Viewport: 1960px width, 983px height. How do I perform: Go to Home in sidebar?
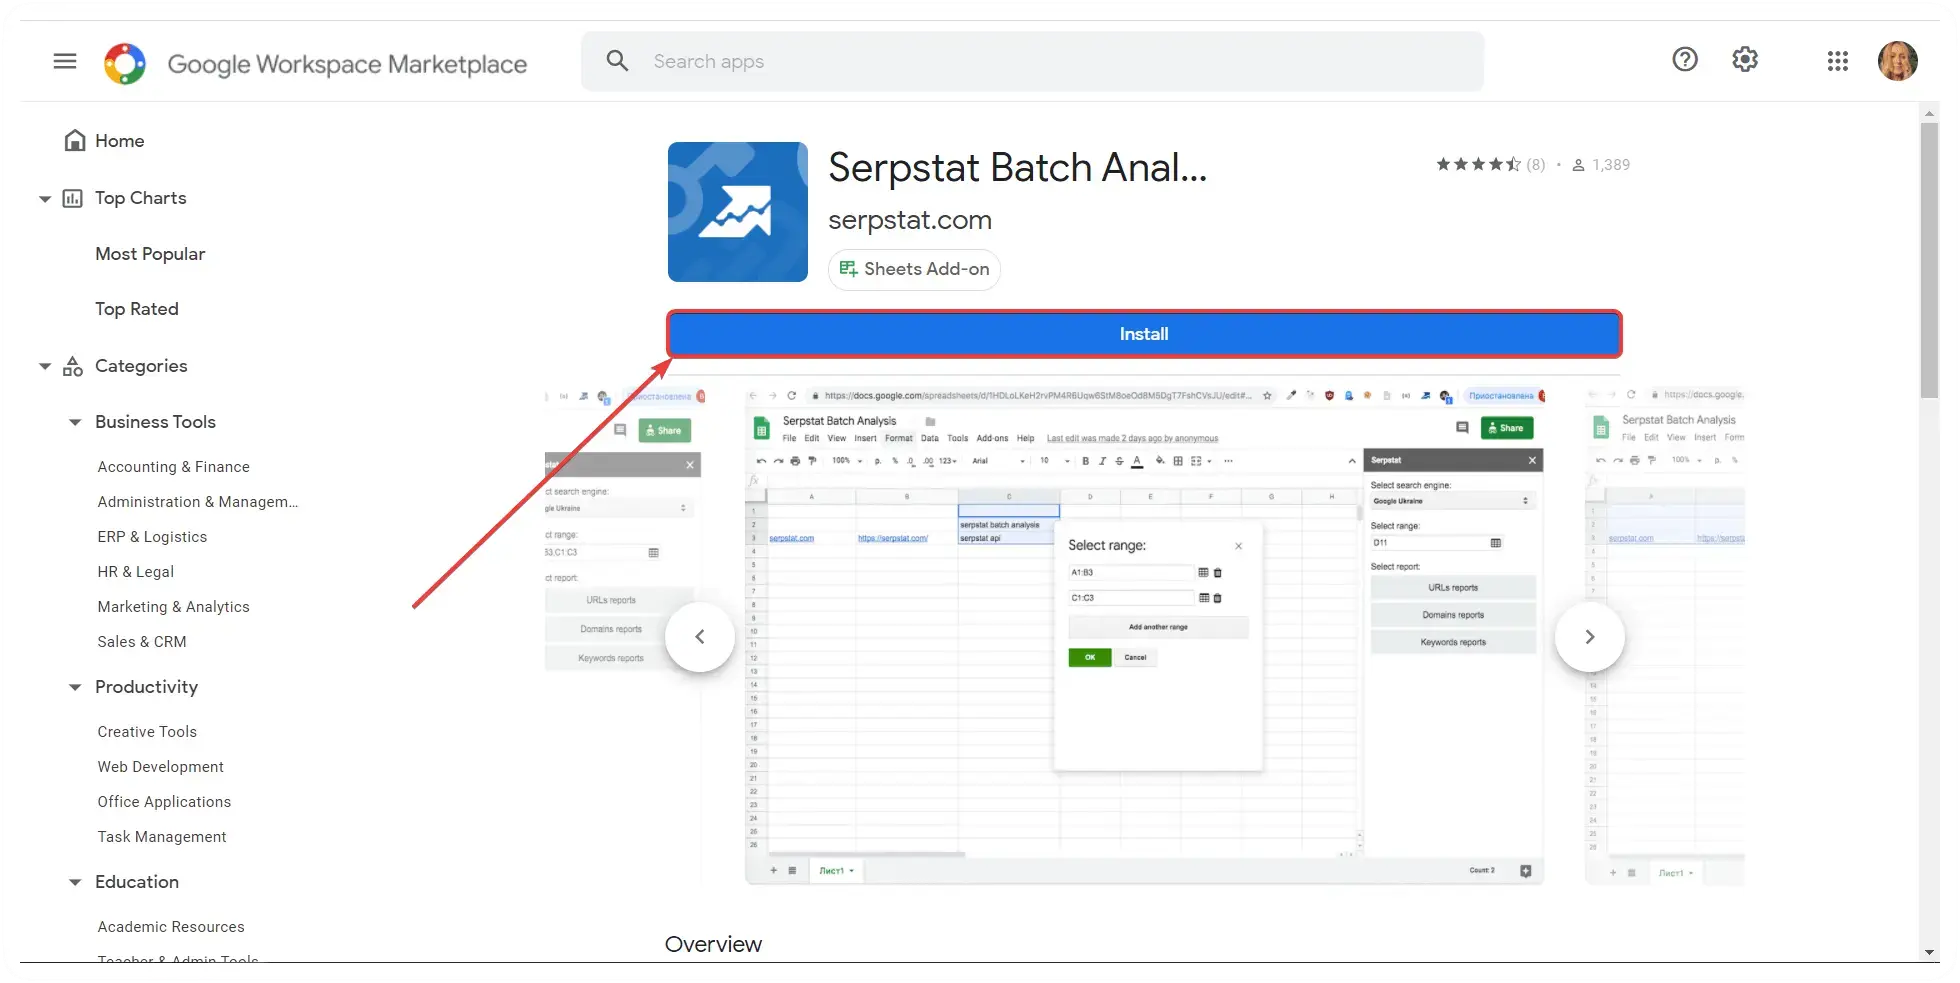[x=105, y=141]
